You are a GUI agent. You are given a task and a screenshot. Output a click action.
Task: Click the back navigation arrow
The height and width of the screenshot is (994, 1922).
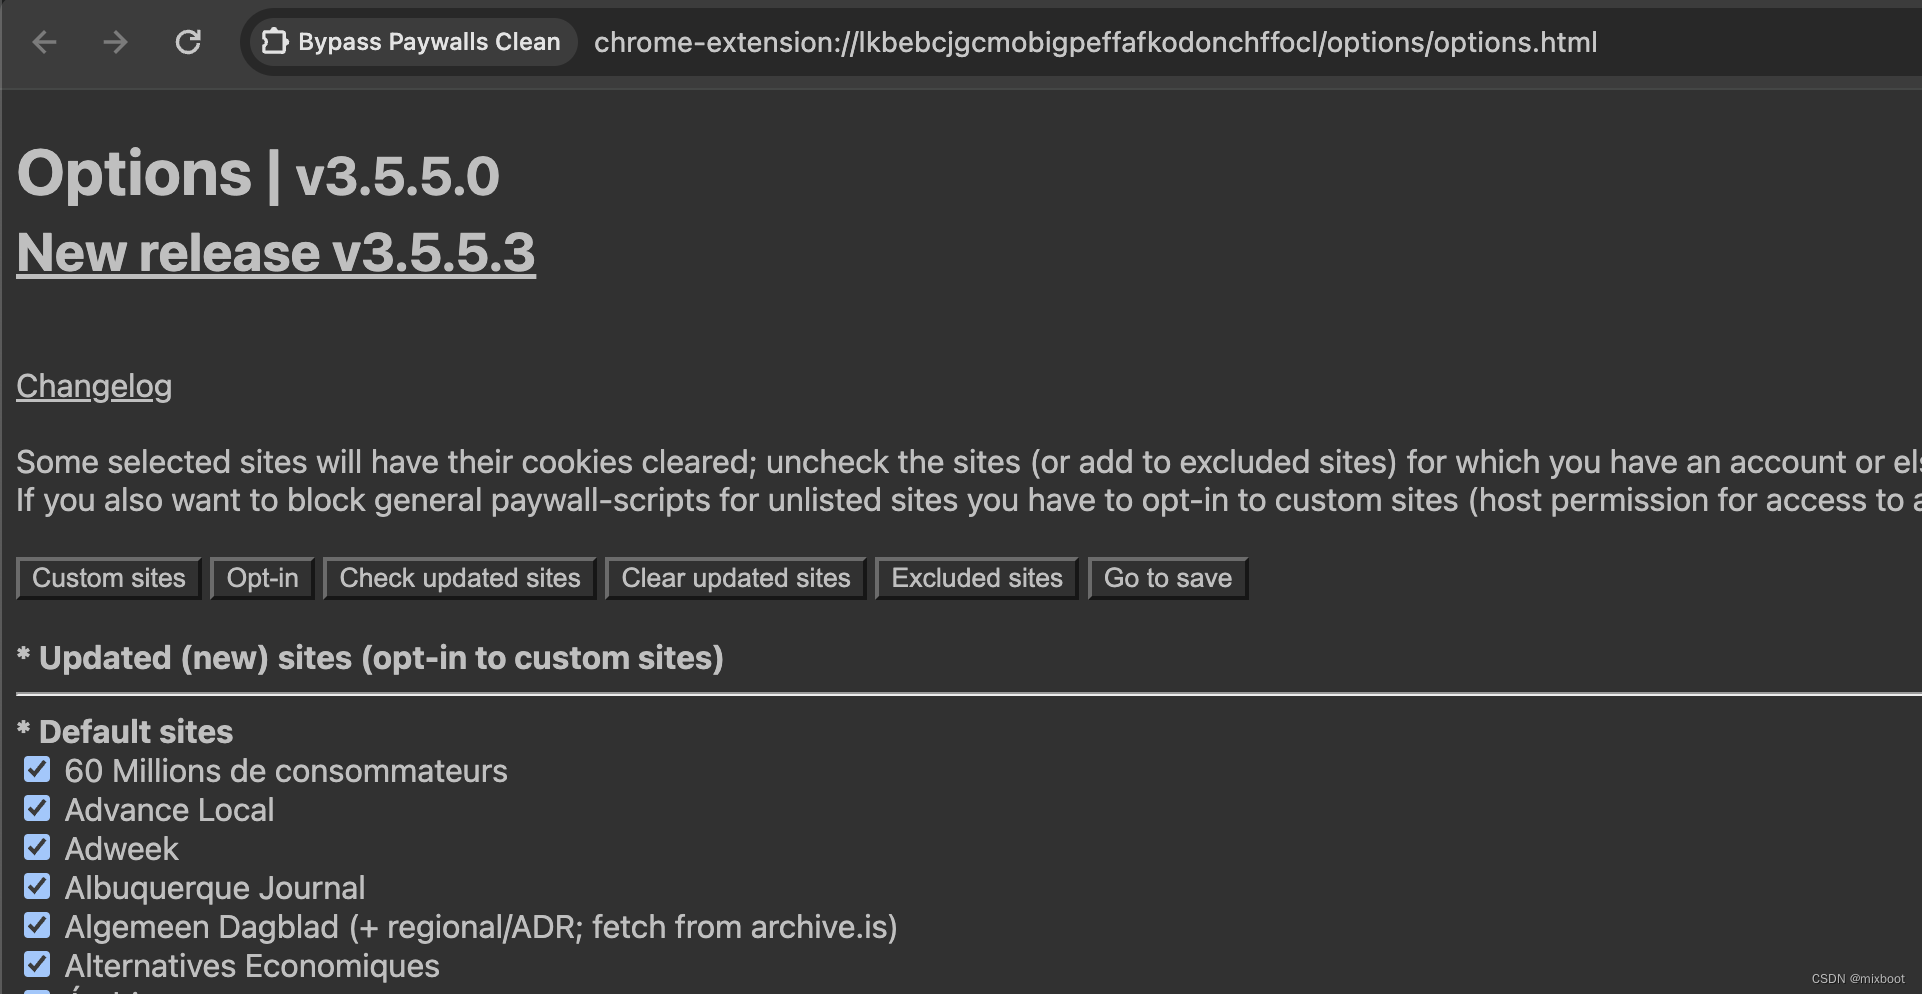point(42,42)
